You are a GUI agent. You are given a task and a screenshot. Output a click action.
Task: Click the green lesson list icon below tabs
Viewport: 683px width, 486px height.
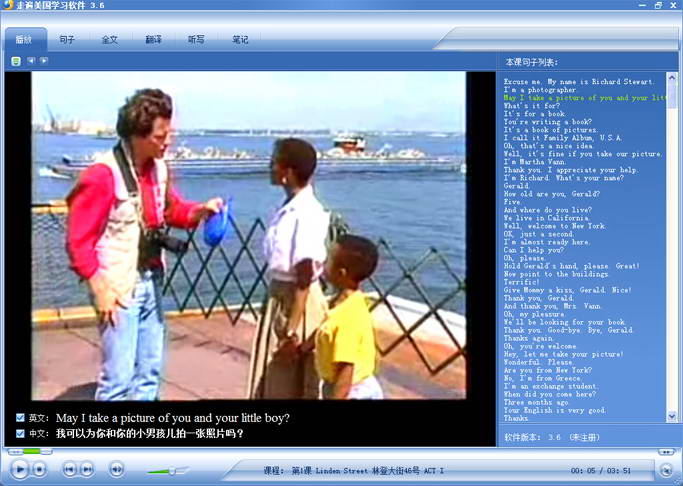point(16,61)
